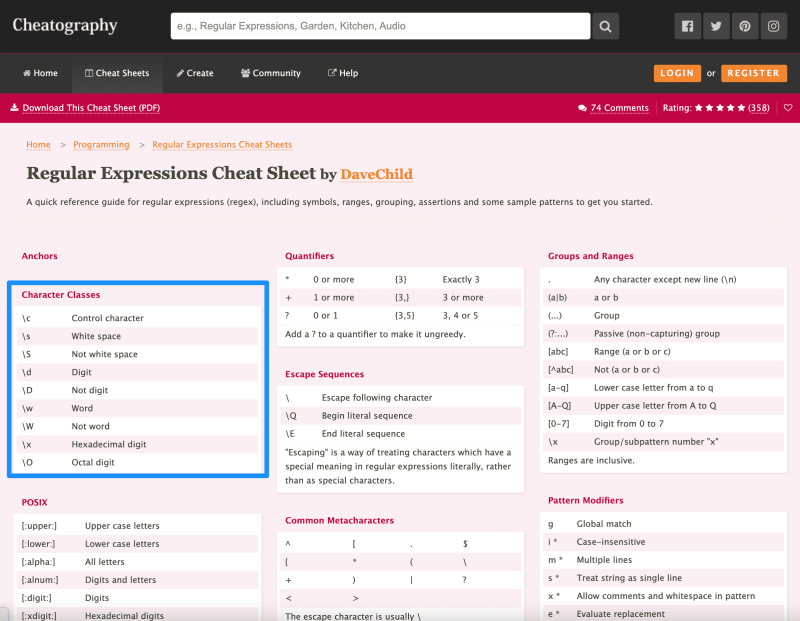Open the Community nav item
The image size is (800, 621).
coord(271,73)
